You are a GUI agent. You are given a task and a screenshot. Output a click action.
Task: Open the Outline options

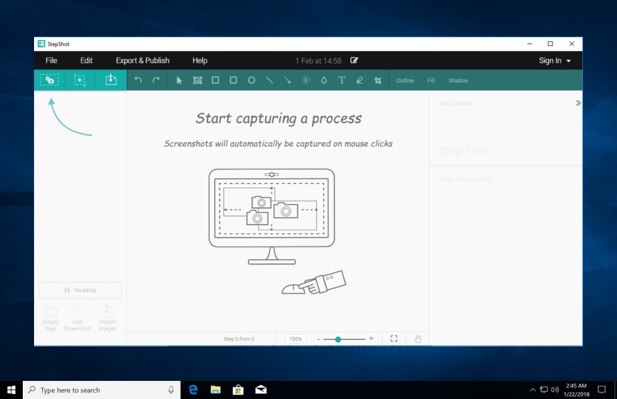coord(405,81)
